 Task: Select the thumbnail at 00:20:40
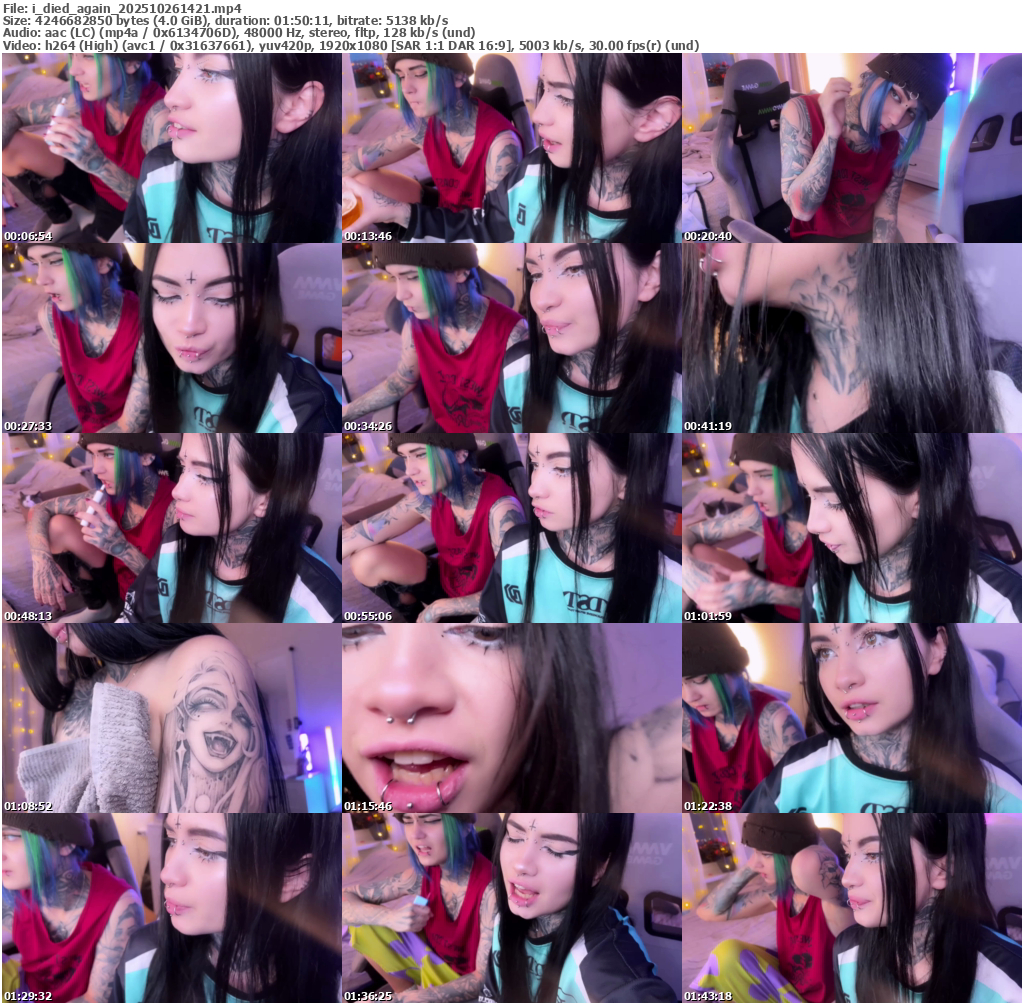coord(852,148)
